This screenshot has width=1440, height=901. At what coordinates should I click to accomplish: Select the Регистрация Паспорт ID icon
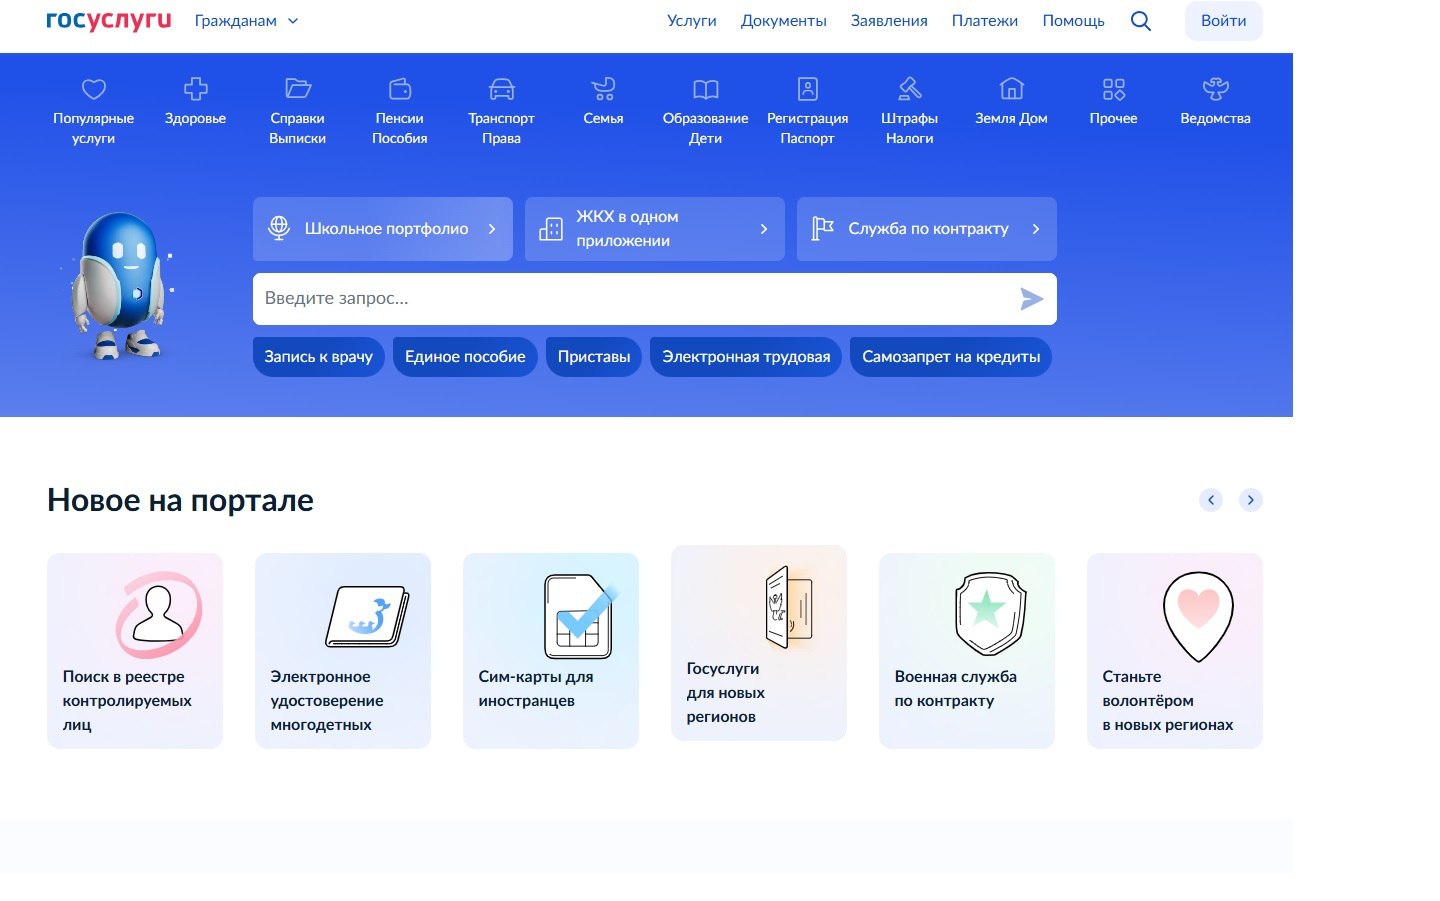pyautogui.click(x=808, y=89)
